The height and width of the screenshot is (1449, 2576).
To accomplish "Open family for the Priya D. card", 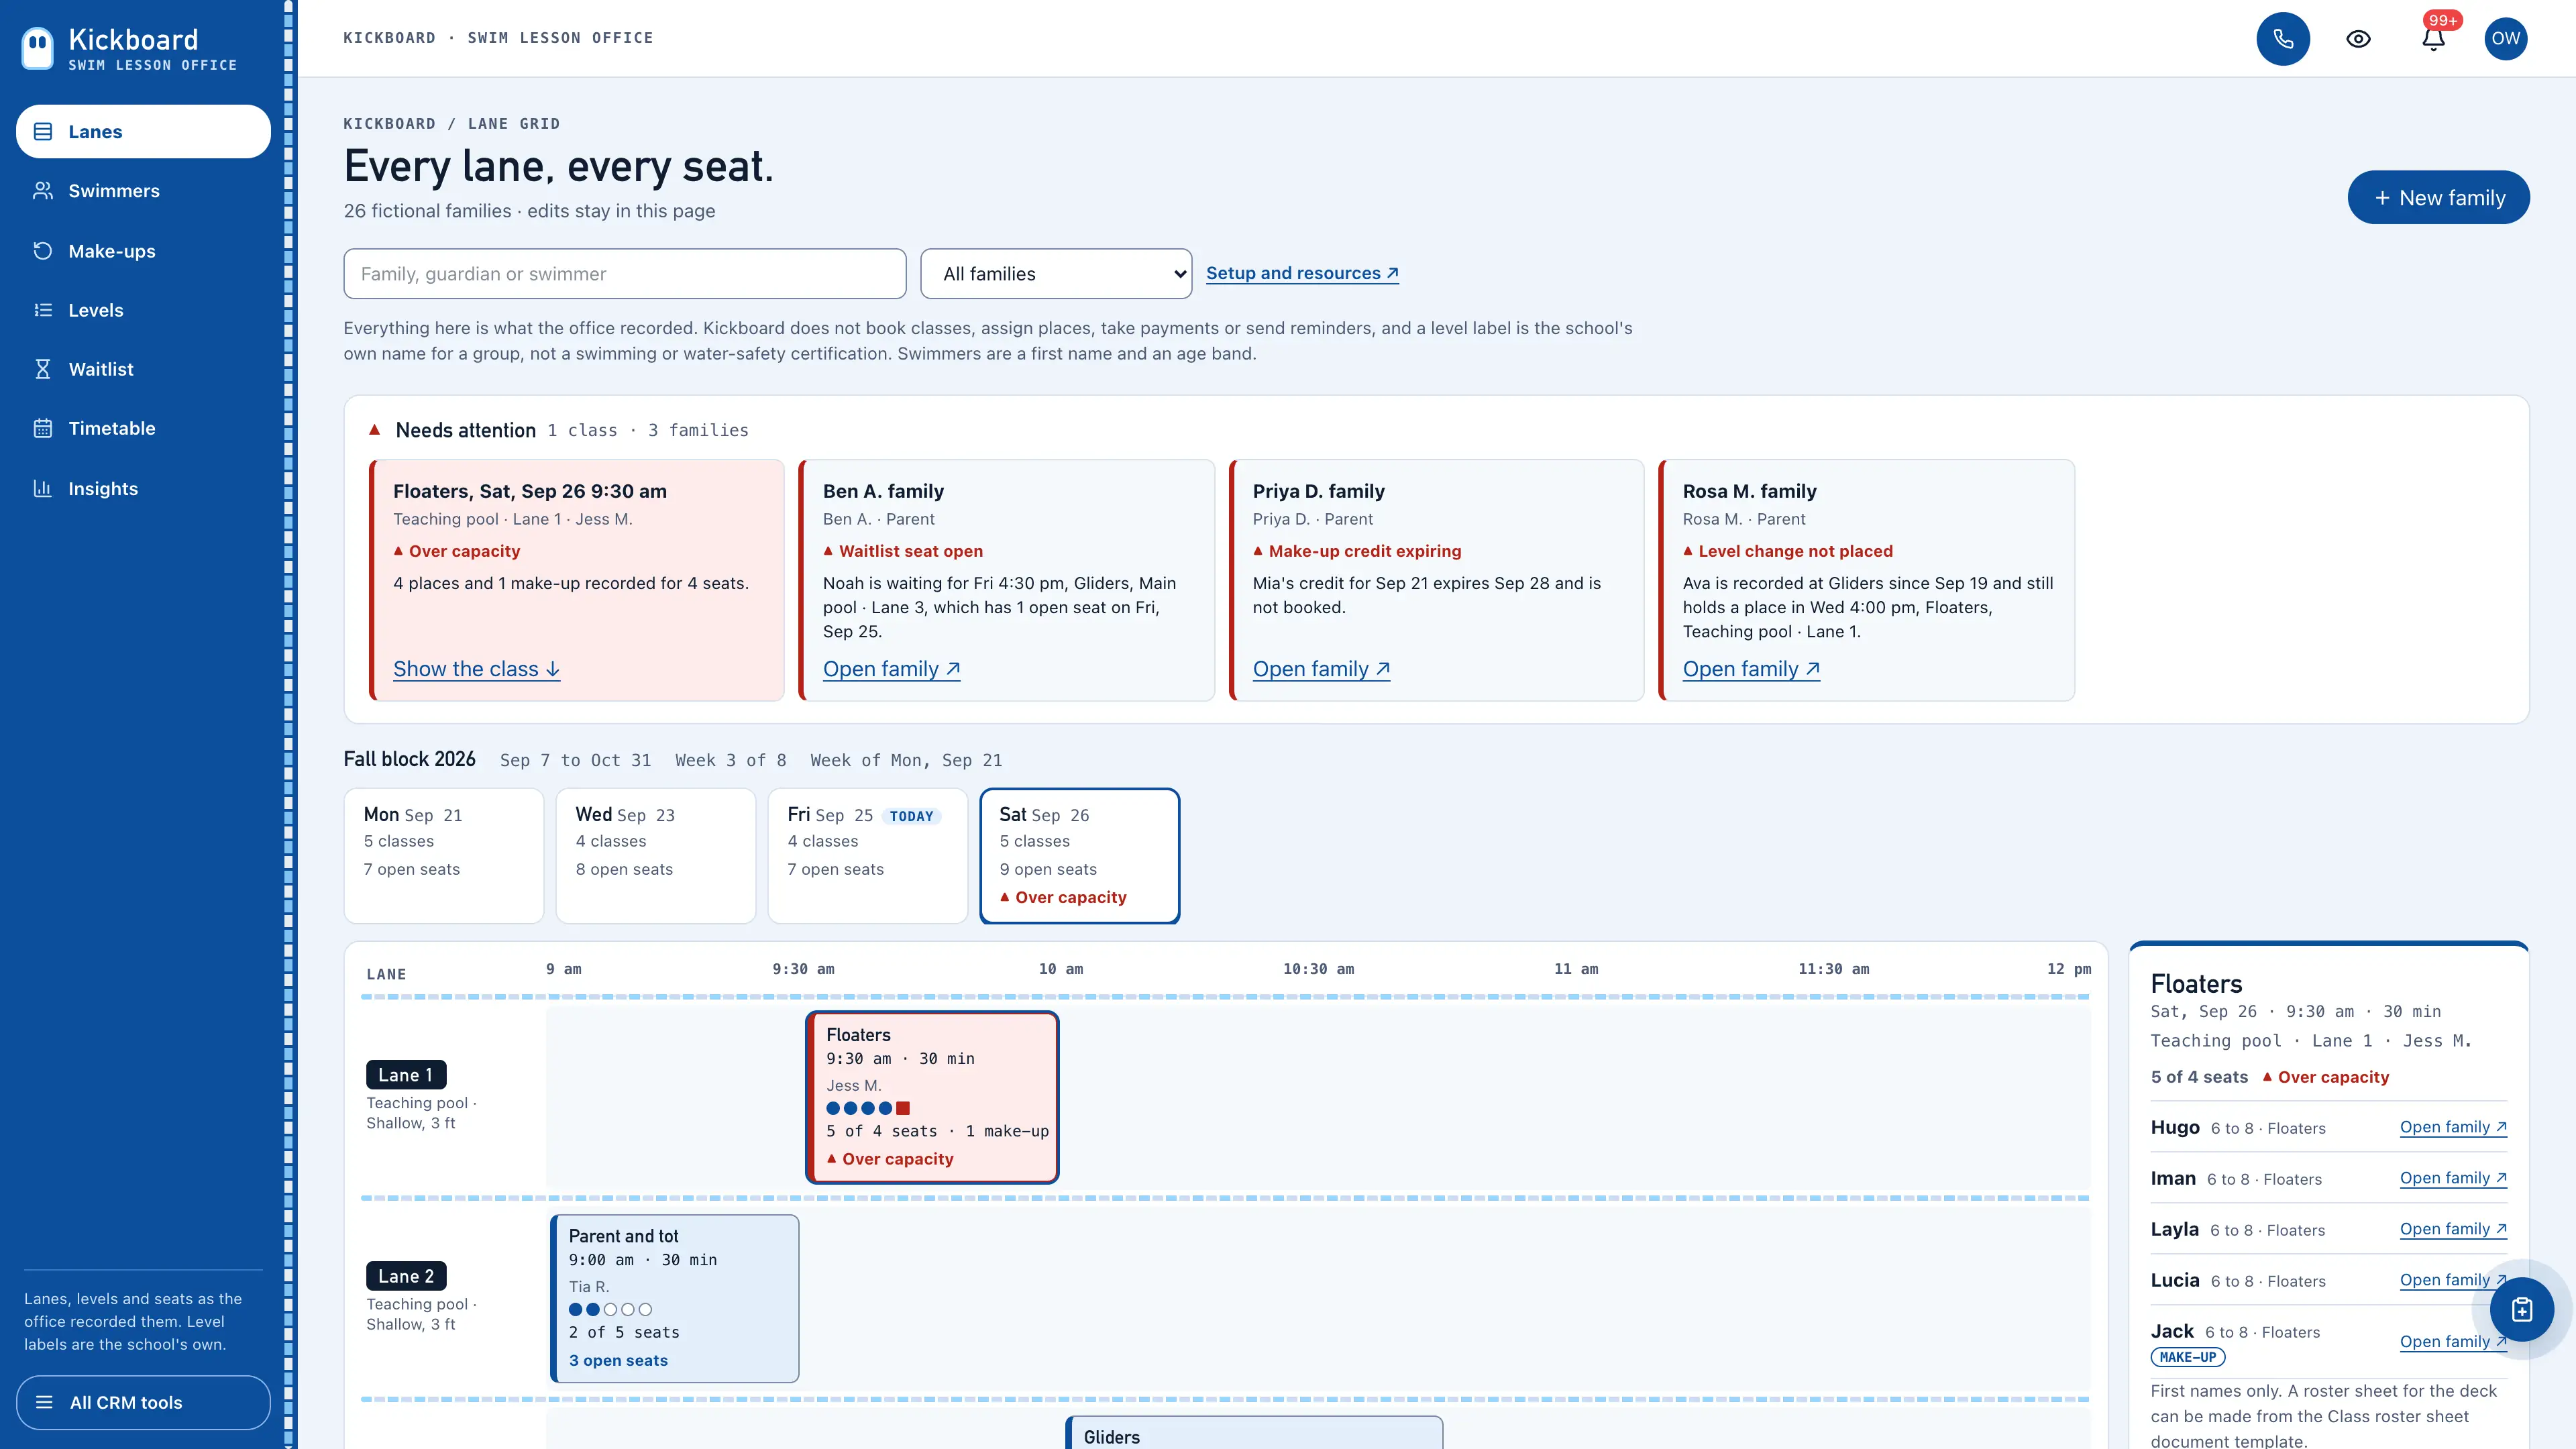I will [1321, 669].
